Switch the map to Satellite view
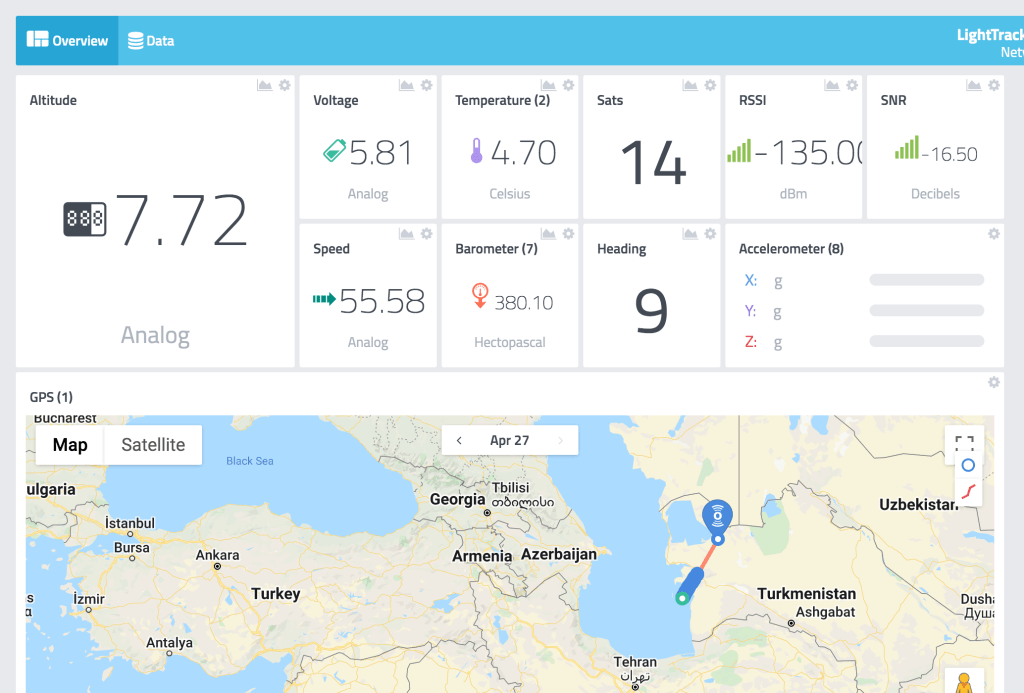Image resolution: width=1024 pixels, height=693 pixels. 153,445
